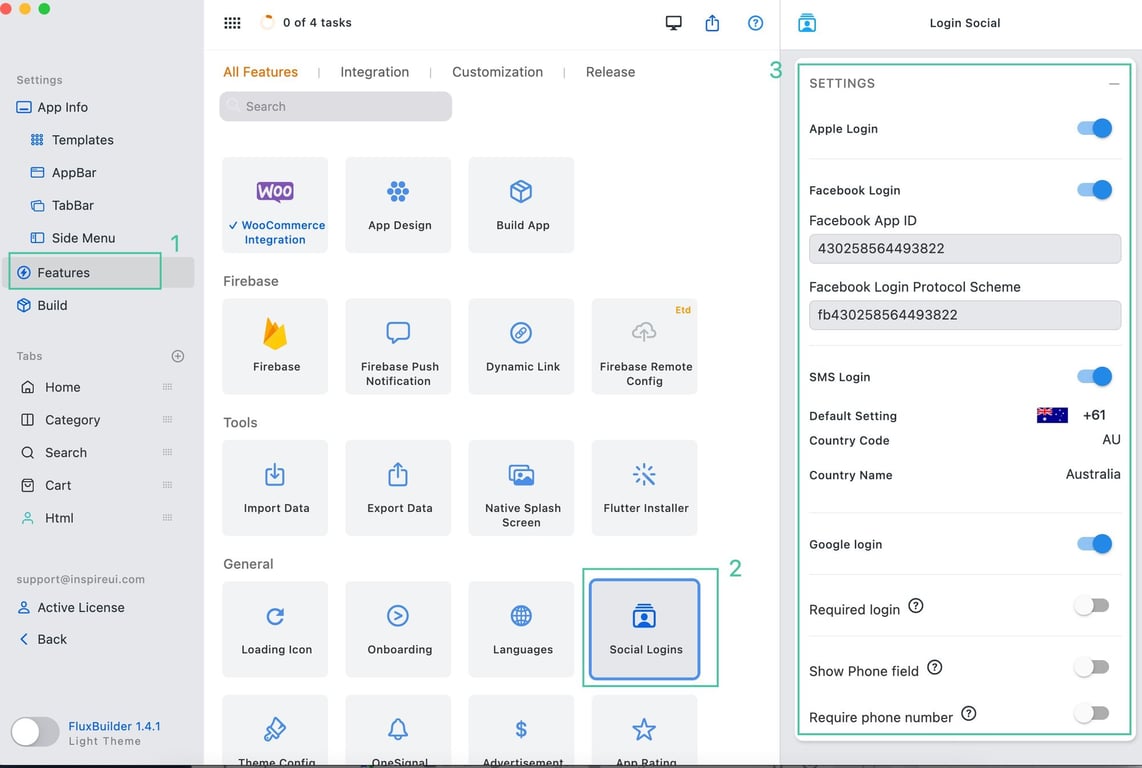Click the Cart row reorder handle
This screenshot has width=1142, height=768.
pos(168,485)
